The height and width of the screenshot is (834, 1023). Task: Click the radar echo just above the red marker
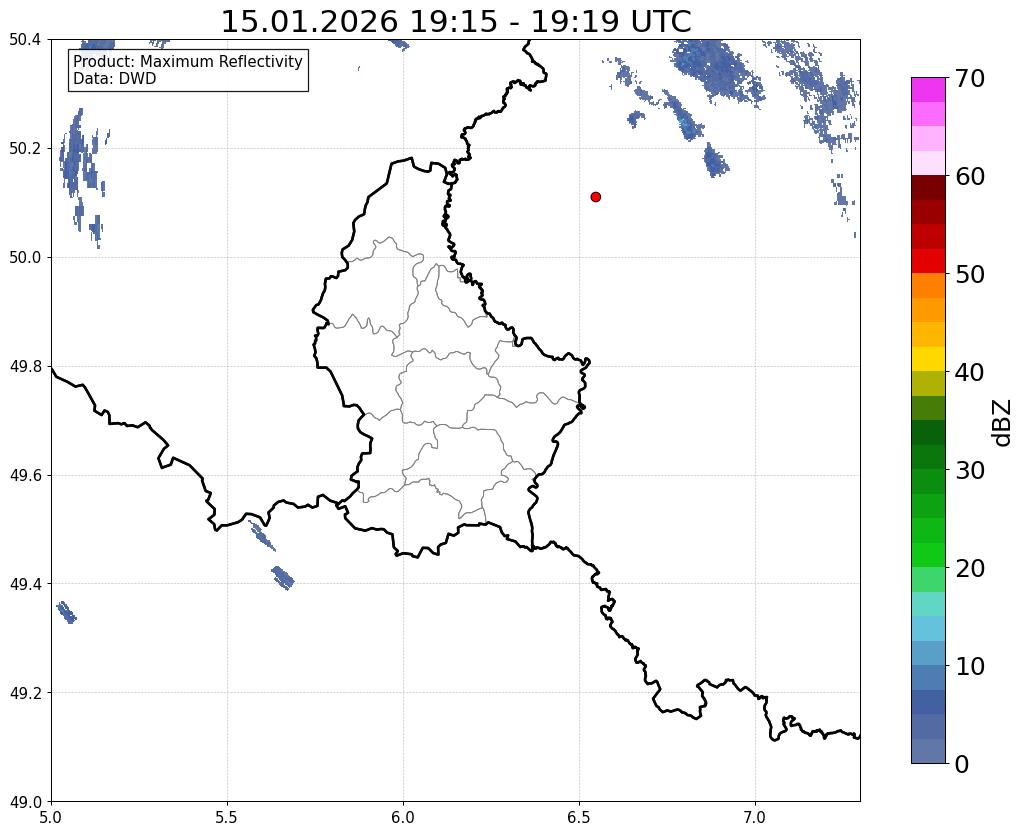635,119
